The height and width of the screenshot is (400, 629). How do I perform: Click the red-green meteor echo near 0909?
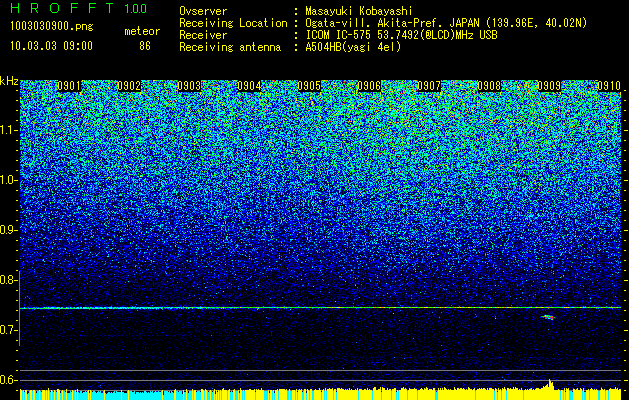(548, 317)
